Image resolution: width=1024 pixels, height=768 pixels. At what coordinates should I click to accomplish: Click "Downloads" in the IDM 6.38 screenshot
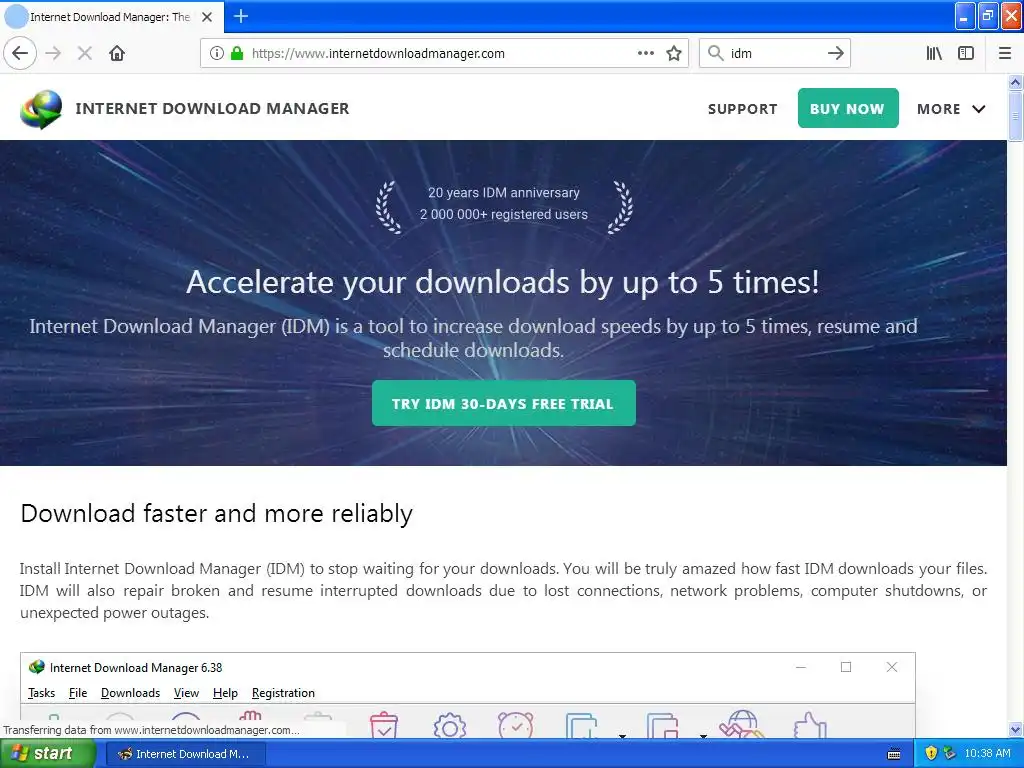coord(131,693)
